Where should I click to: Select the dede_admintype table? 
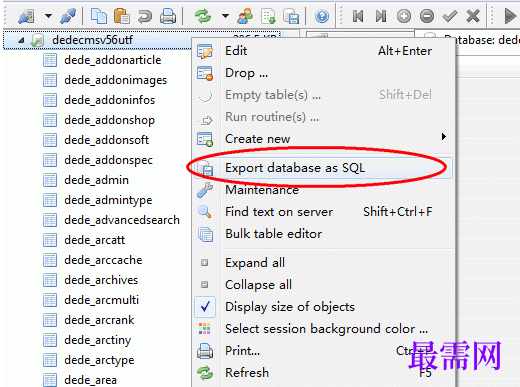[108, 200]
